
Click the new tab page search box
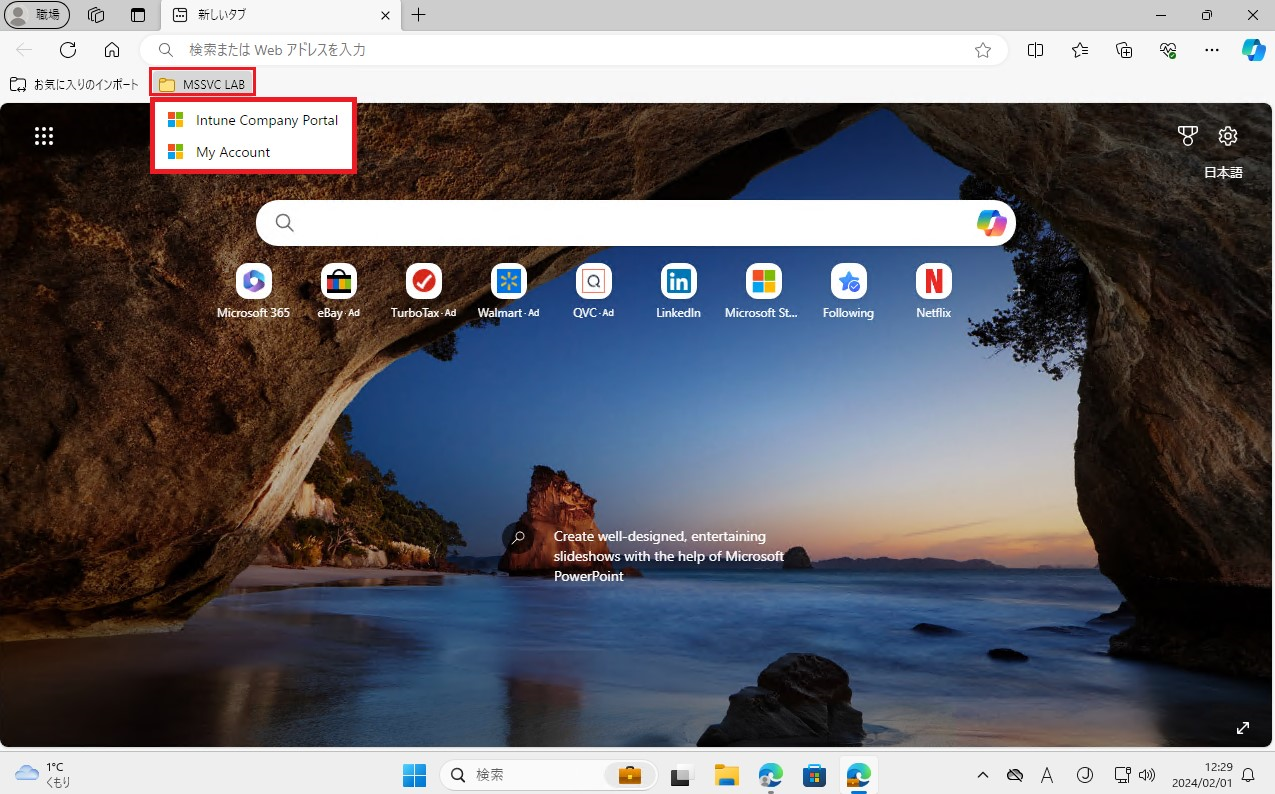(x=635, y=223)
